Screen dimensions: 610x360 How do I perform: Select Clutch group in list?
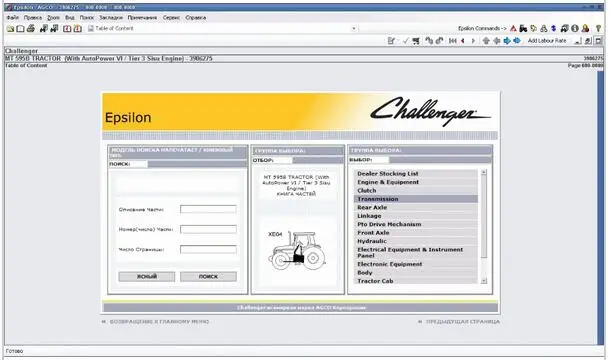click(415, 191)
